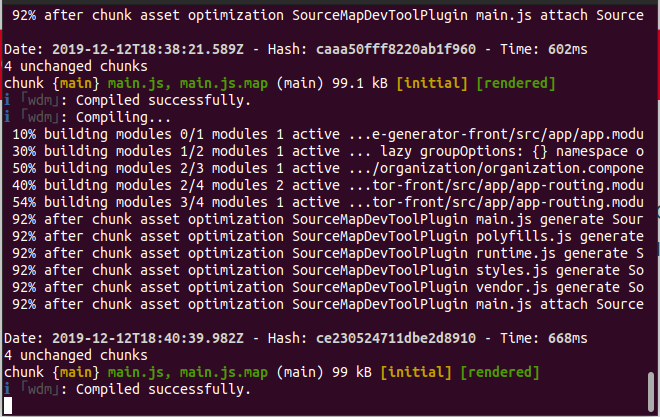The image size is (660, 417).
Task: Click the runtime.js generate line
Action: click(x=327, y=253)
